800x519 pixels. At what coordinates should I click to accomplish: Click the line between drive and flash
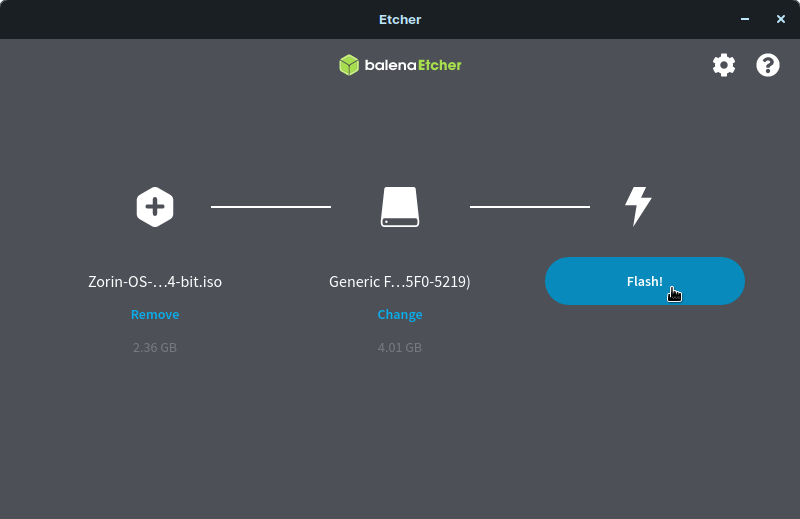[x=530, y=207]
